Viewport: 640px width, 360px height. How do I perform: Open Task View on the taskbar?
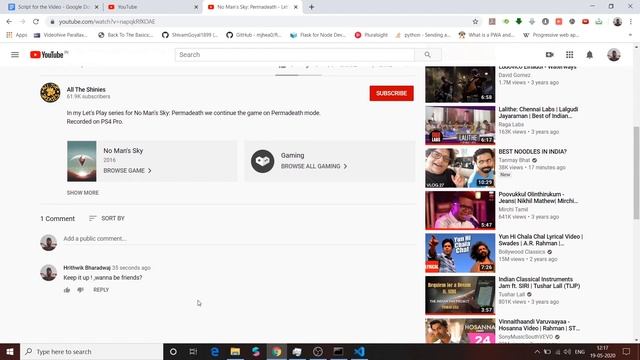tap(193, 351)
